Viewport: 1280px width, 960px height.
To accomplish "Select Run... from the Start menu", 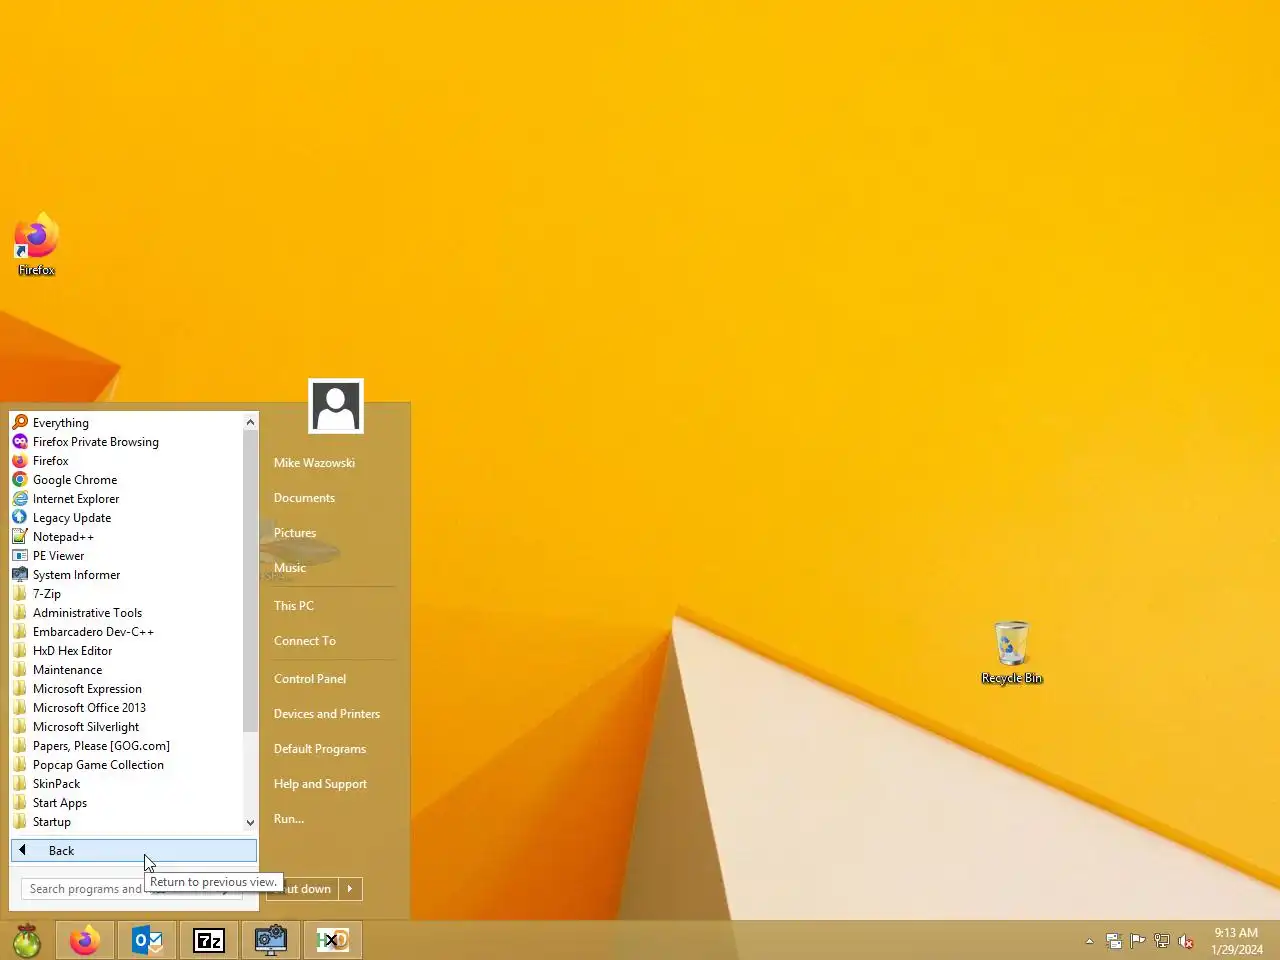I will coord(289,819).
